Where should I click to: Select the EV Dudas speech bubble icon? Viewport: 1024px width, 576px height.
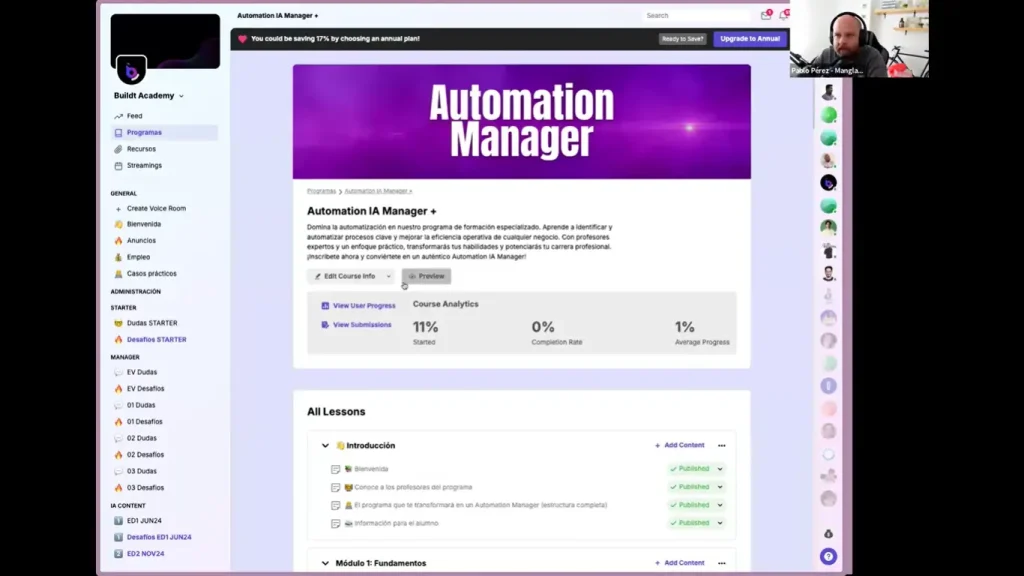pos(119,372)
